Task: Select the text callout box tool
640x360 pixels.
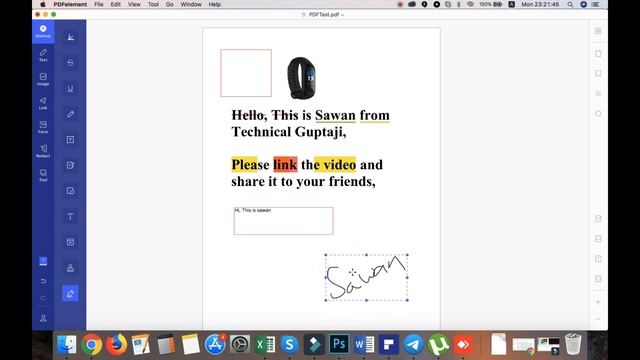Action: coord(70,242)
